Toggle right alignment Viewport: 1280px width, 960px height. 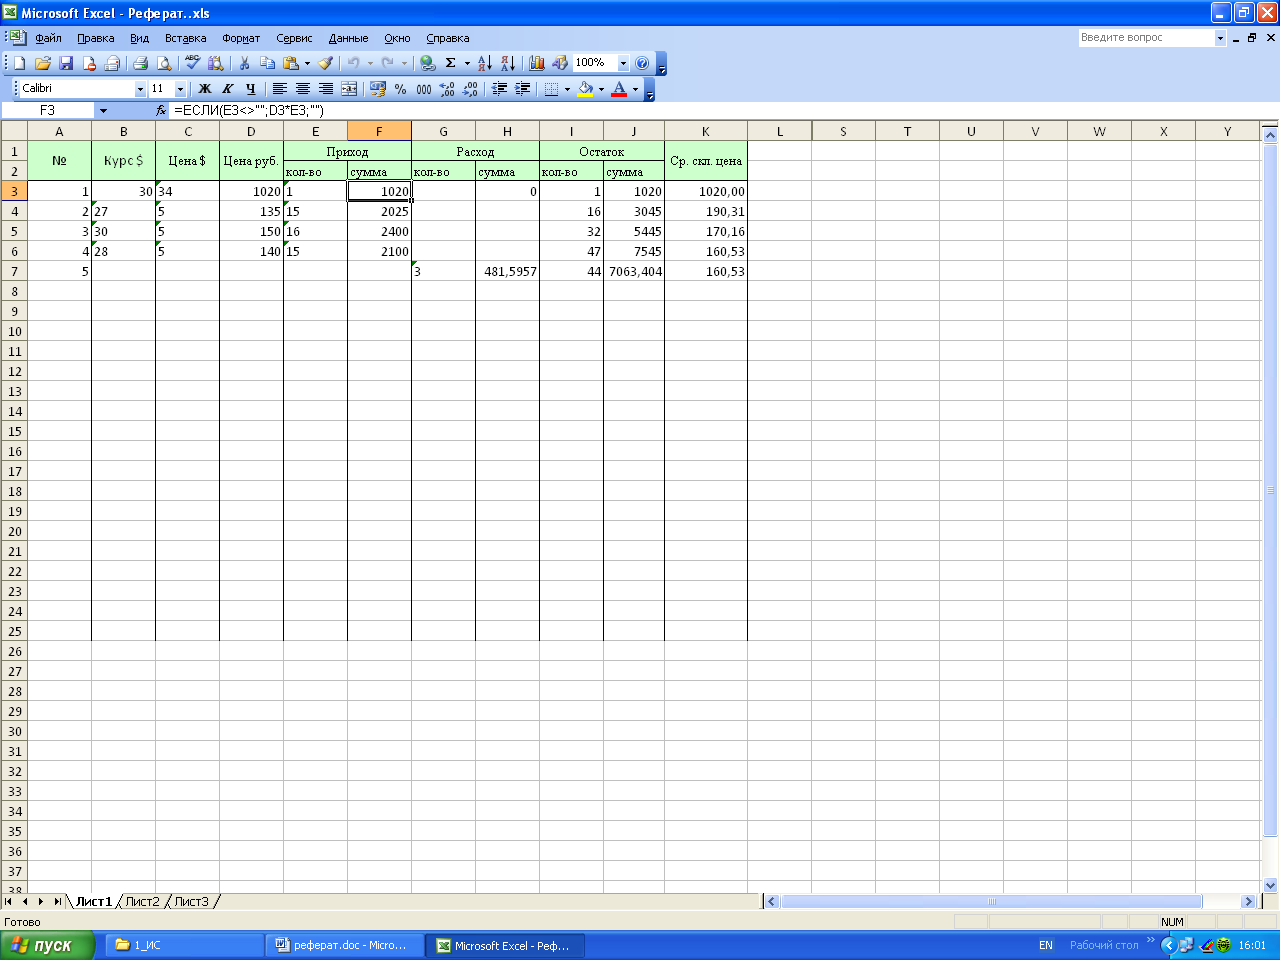click(x=326, y=89)
